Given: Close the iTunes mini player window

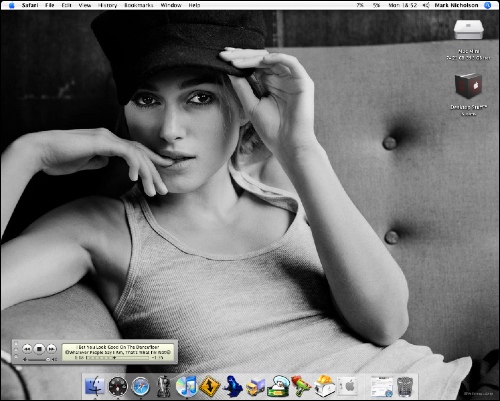Looking at the screenshot, I should pos(16,343).
